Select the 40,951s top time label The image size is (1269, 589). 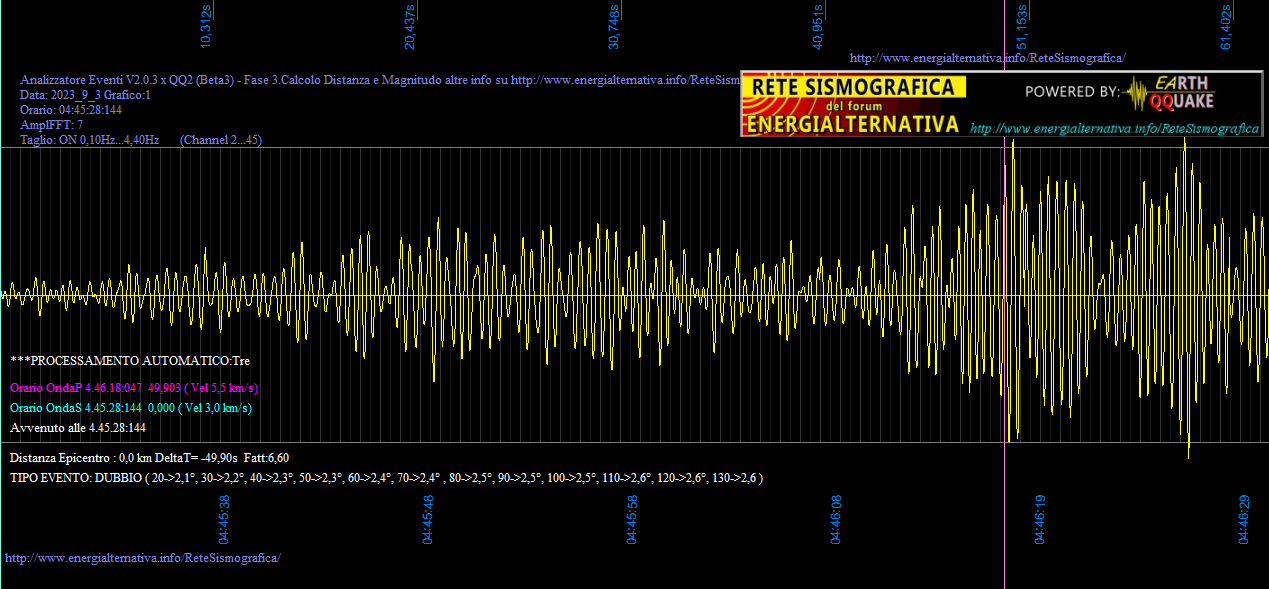point(818,26)
